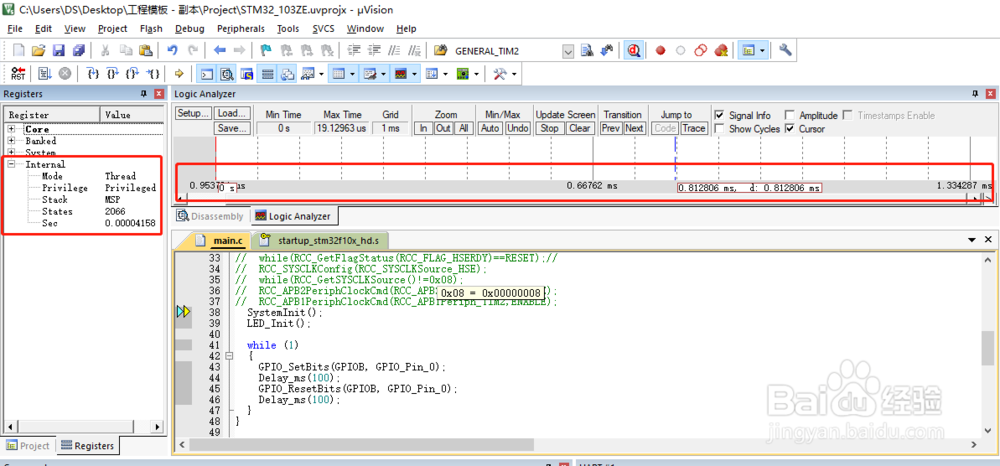Show next statement yellow arrow icon
The height and width of the screenshot is (466, 1000).
179,74
